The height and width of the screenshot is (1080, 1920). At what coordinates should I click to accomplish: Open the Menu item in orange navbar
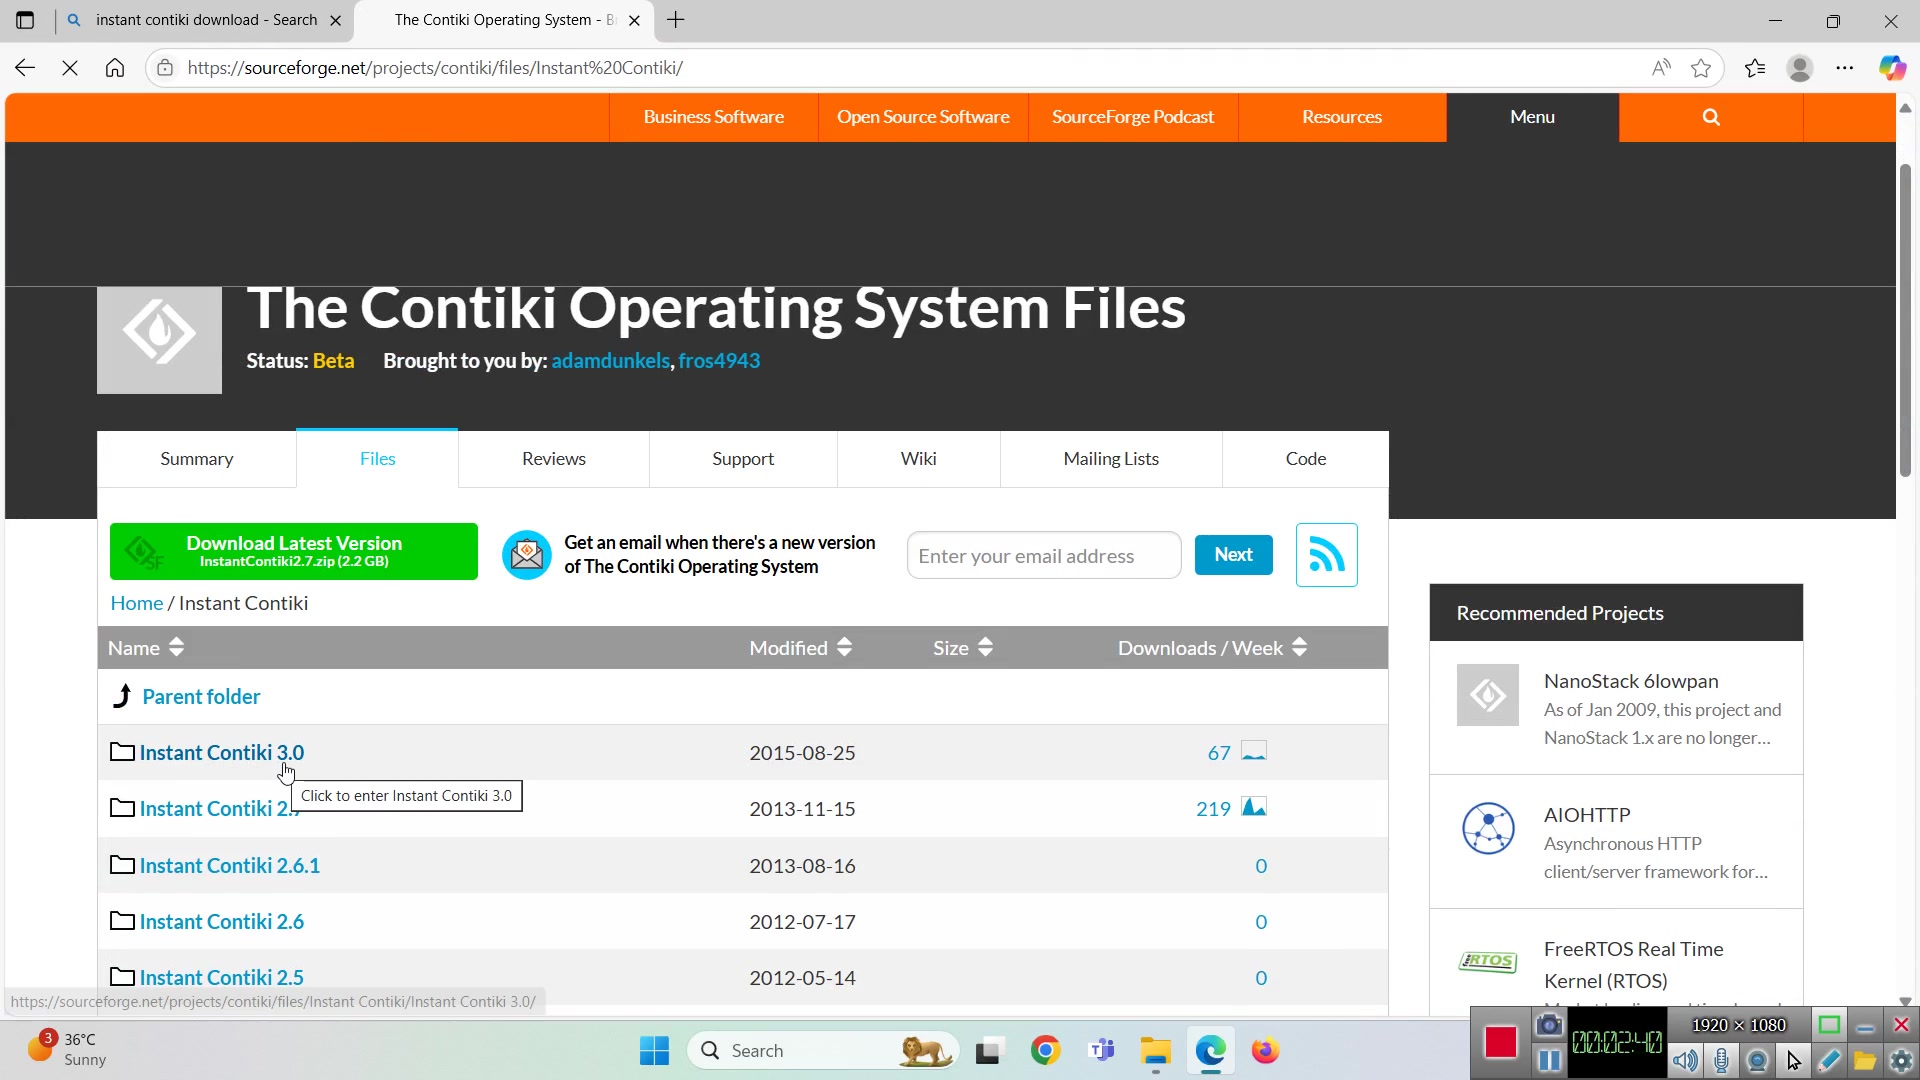click(1531, 117)
